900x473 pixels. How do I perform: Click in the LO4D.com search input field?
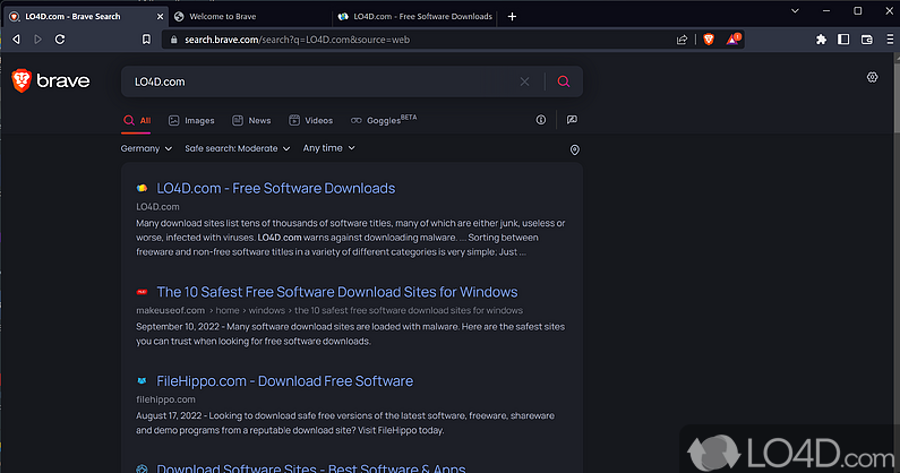(321, 82)
